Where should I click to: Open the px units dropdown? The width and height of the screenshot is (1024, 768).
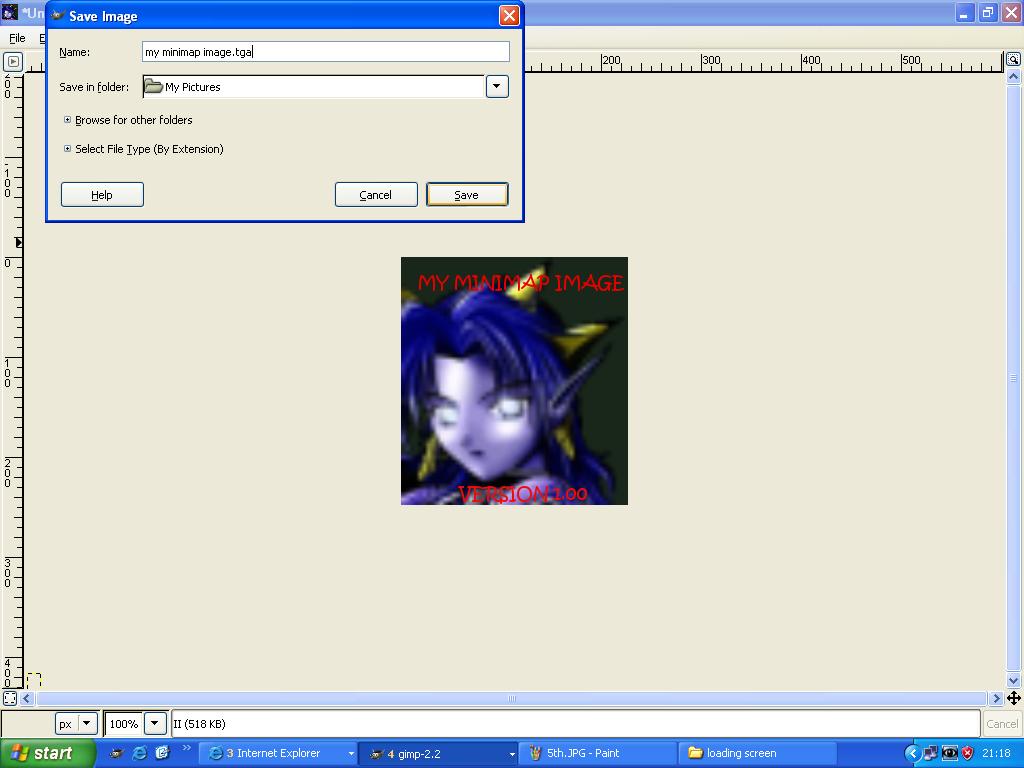(x=87, y=723)
